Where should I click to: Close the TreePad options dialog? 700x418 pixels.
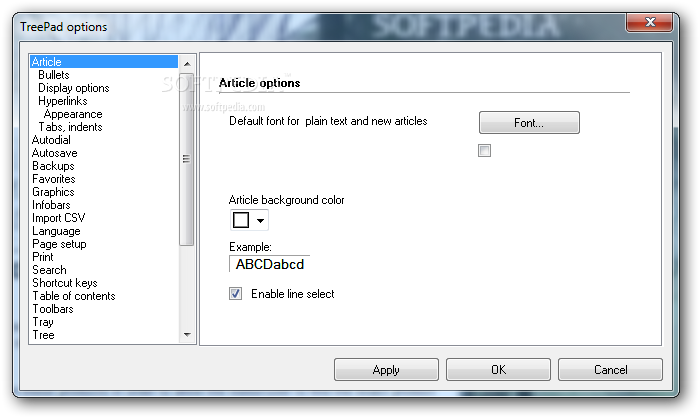click(x=650, y=22)
